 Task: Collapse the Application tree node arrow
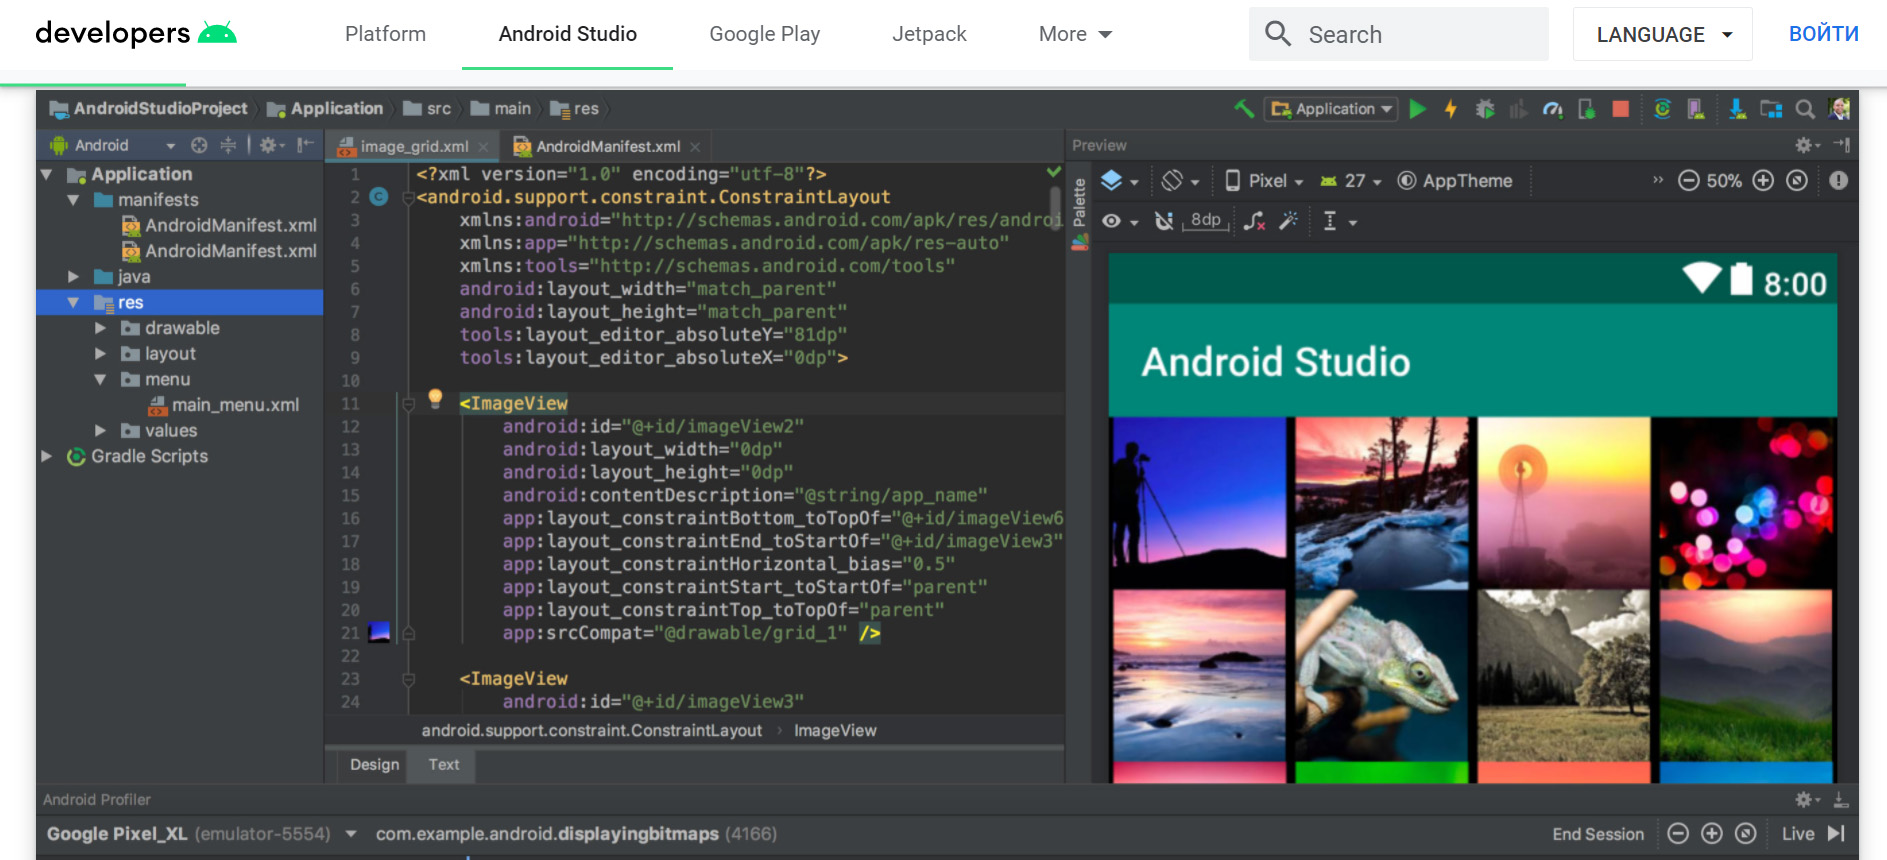coord(46,174)
